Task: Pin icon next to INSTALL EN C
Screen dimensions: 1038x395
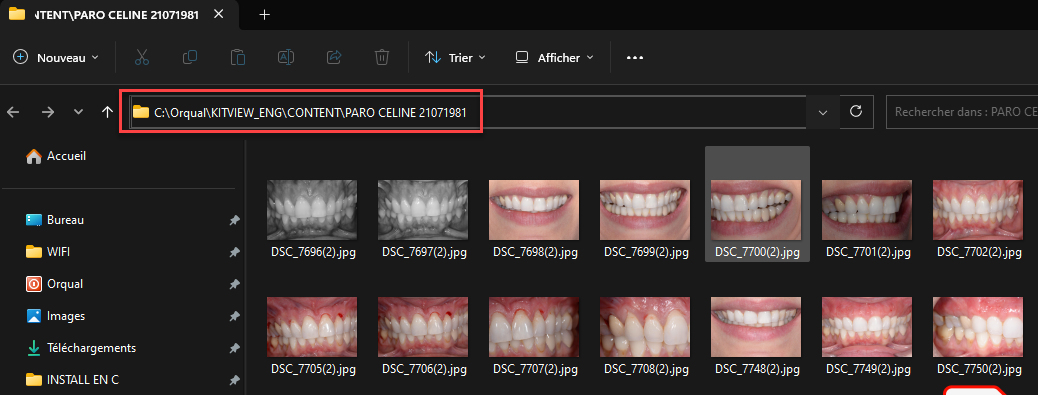Action: (x=234, y=380)
